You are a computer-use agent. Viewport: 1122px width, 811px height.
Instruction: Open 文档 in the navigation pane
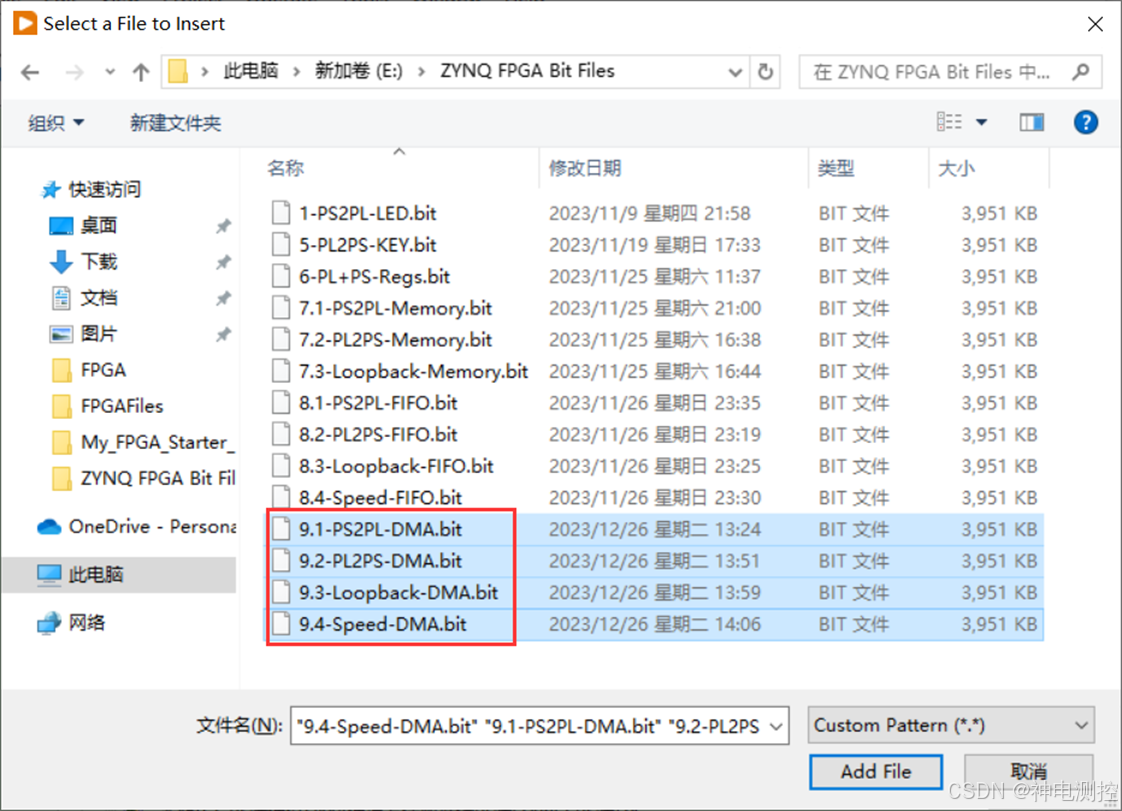click(x=83, y=298)
